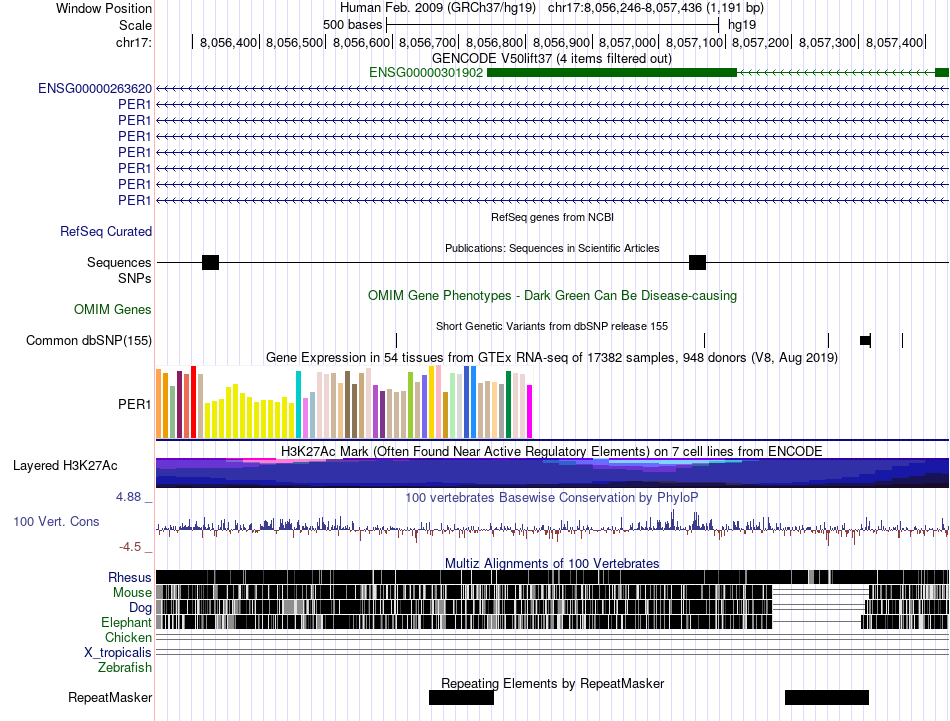Select the left black Publications sequence box
Viewport: 950px width, 721px height.
click(210, 262)
